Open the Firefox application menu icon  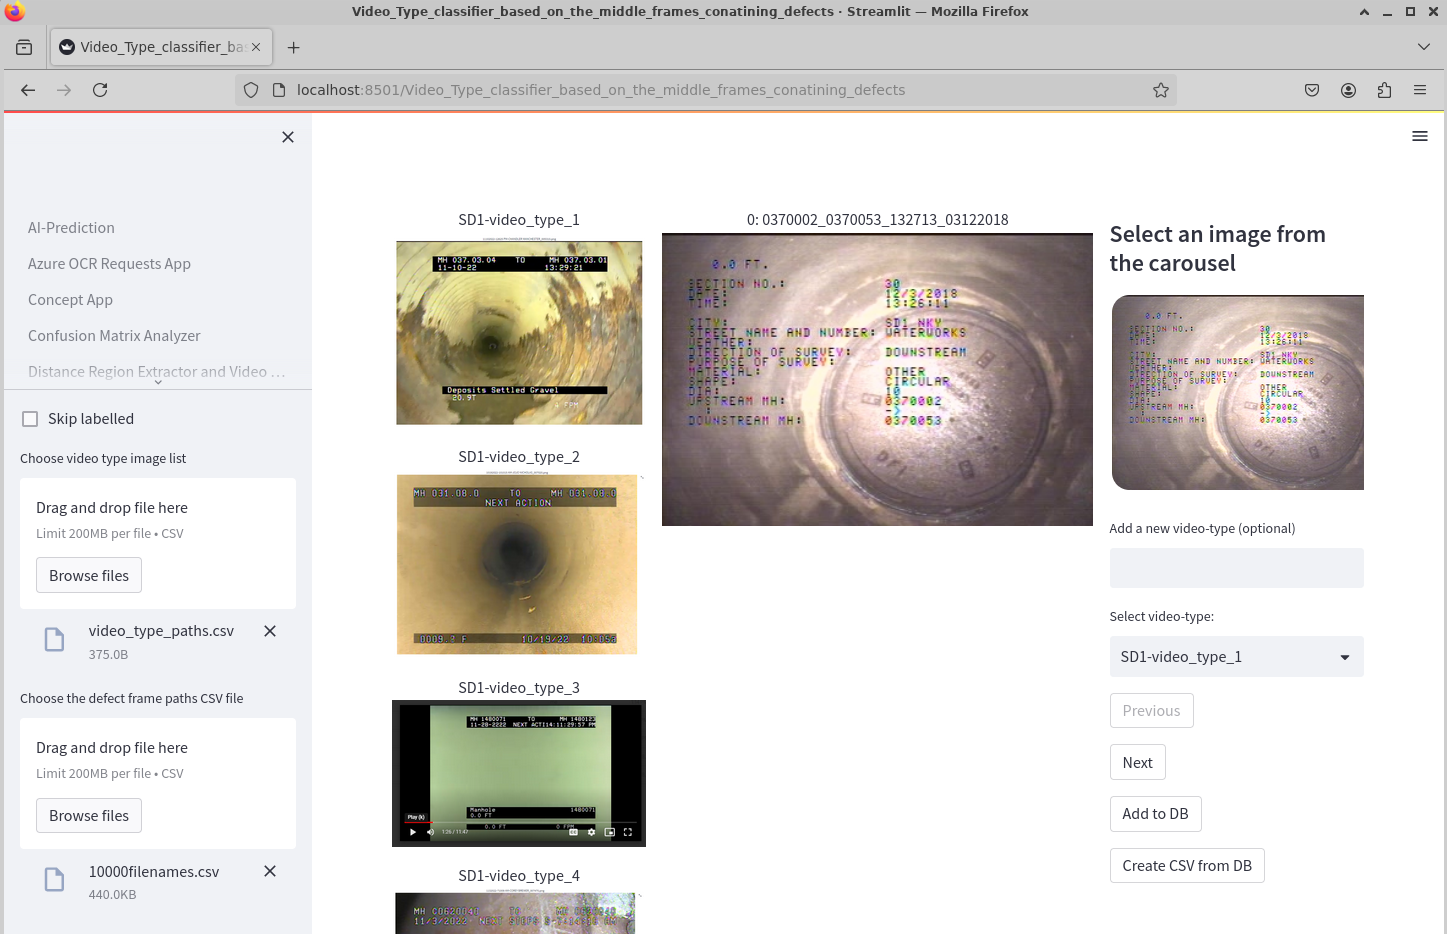[x=1419, y=90]
